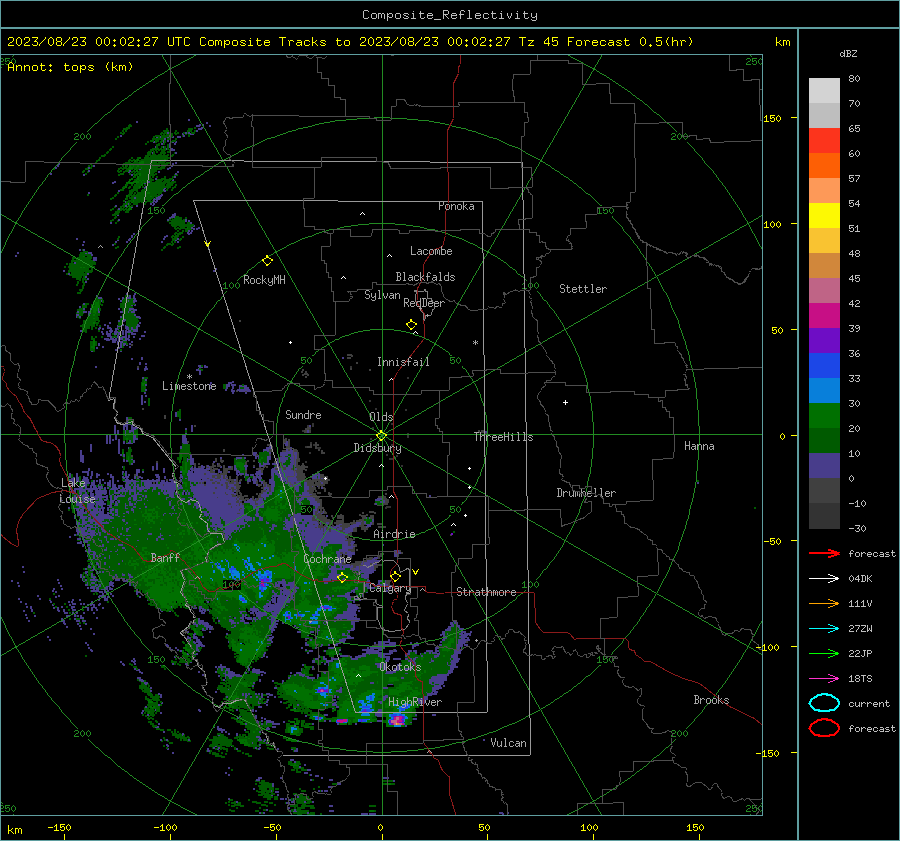Click the Didsbury city label

[377, 448]
